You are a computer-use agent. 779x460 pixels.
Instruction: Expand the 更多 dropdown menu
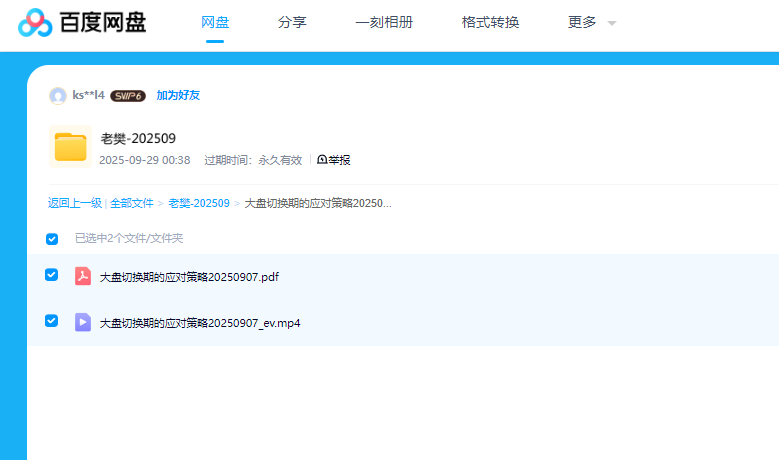tap(582, 22)
